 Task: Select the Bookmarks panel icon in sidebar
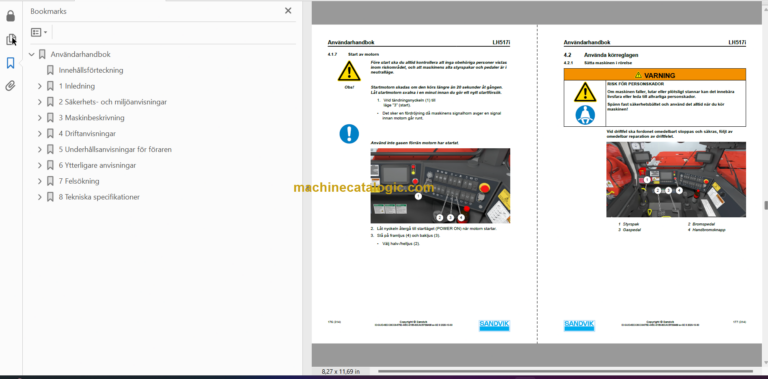10,63
